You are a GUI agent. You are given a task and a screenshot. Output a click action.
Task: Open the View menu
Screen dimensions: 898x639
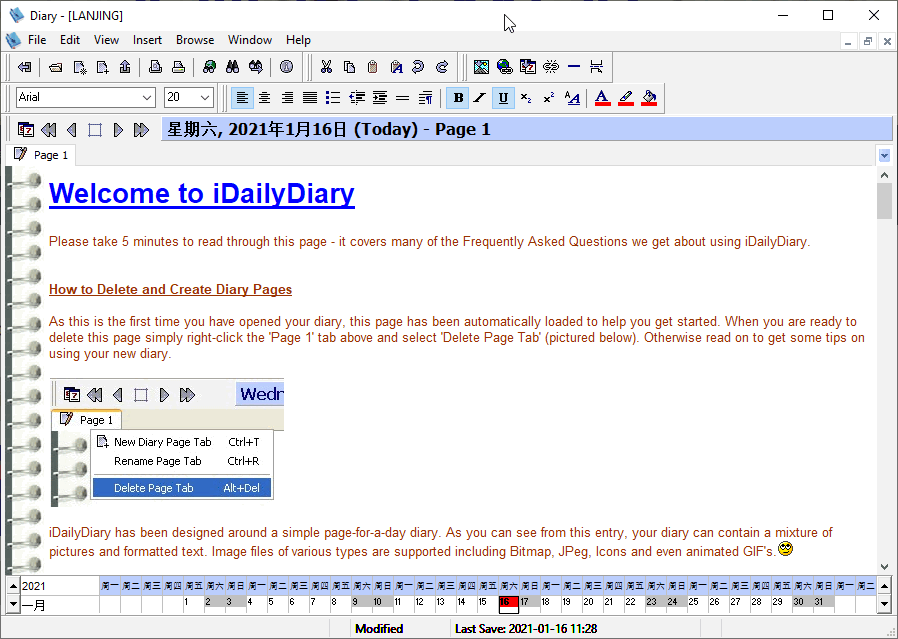coord(106,40)
